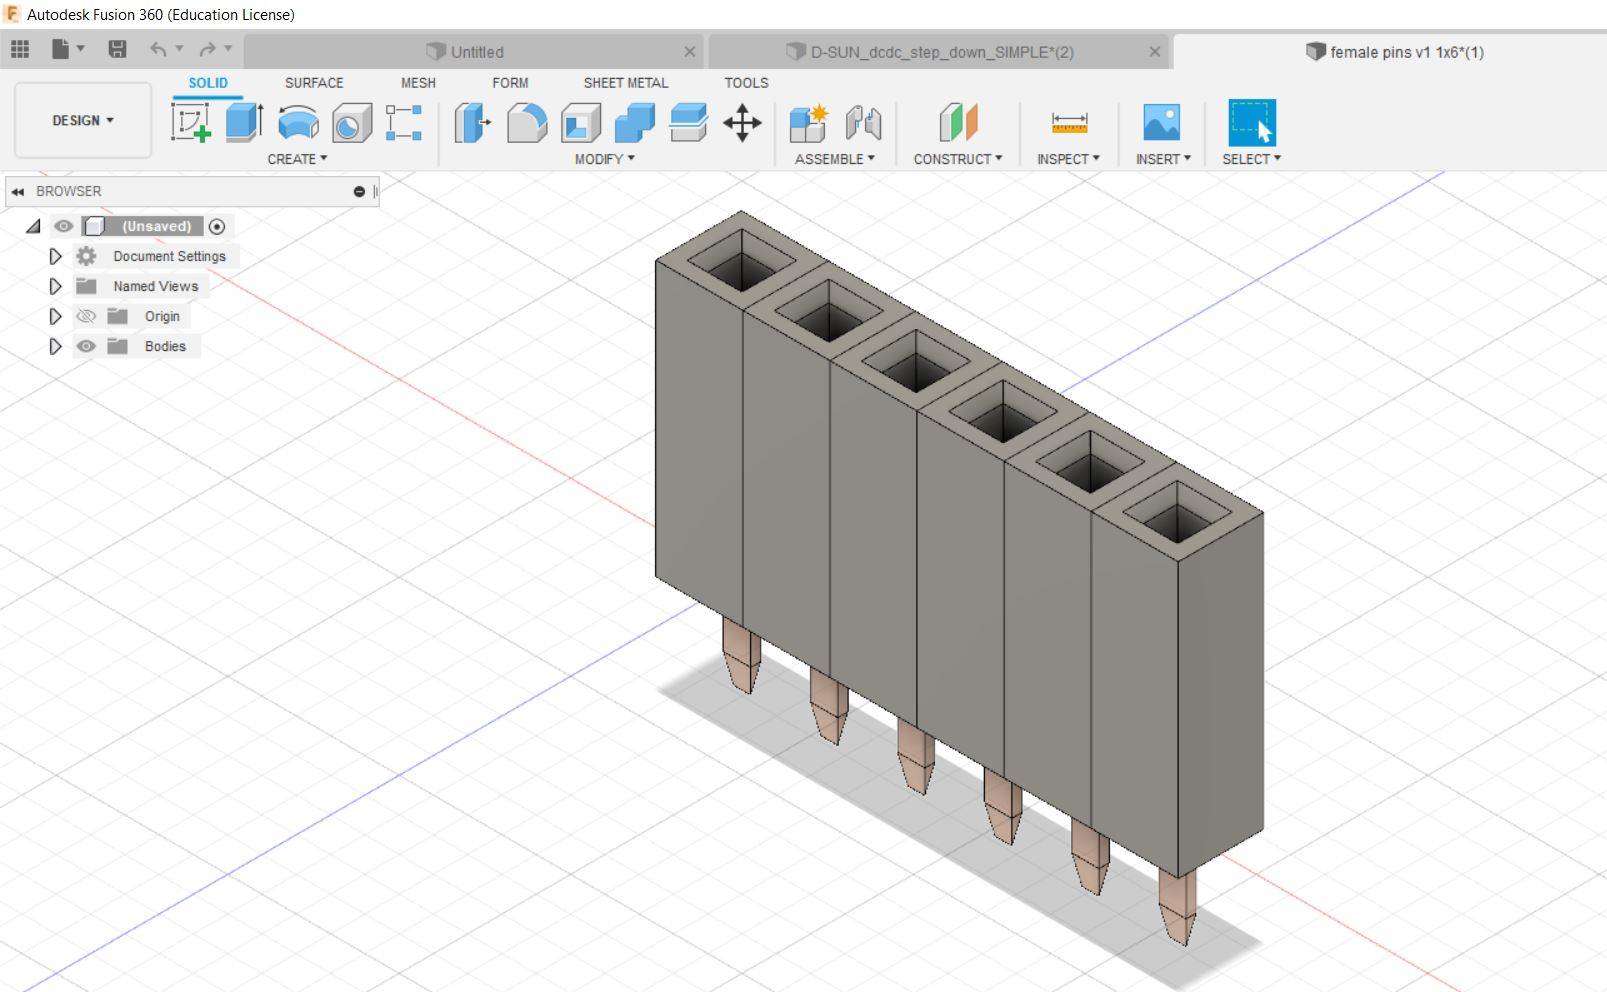The height and width of the screenshot is (992, 1607).
Task: Collapse browser panel with double-arrow icon
Action: click(18, 191)
